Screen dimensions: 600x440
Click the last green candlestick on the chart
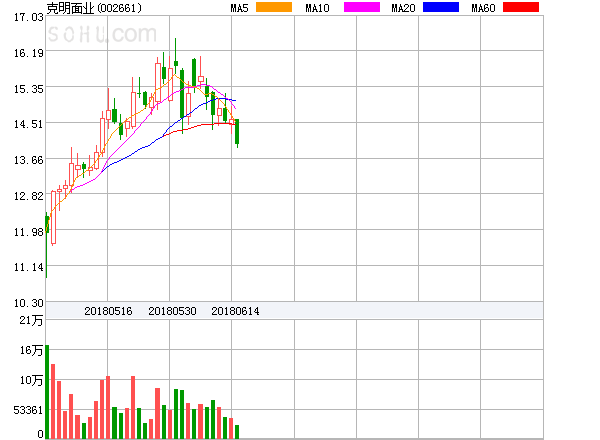237,132
